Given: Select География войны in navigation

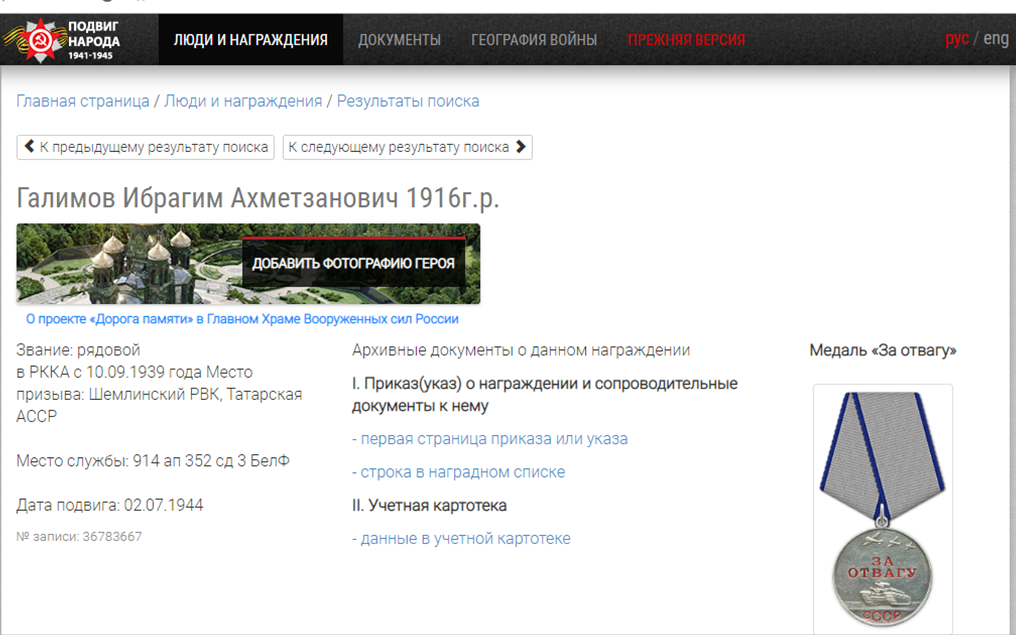Looking at the screenshot, I should (534, 40).
